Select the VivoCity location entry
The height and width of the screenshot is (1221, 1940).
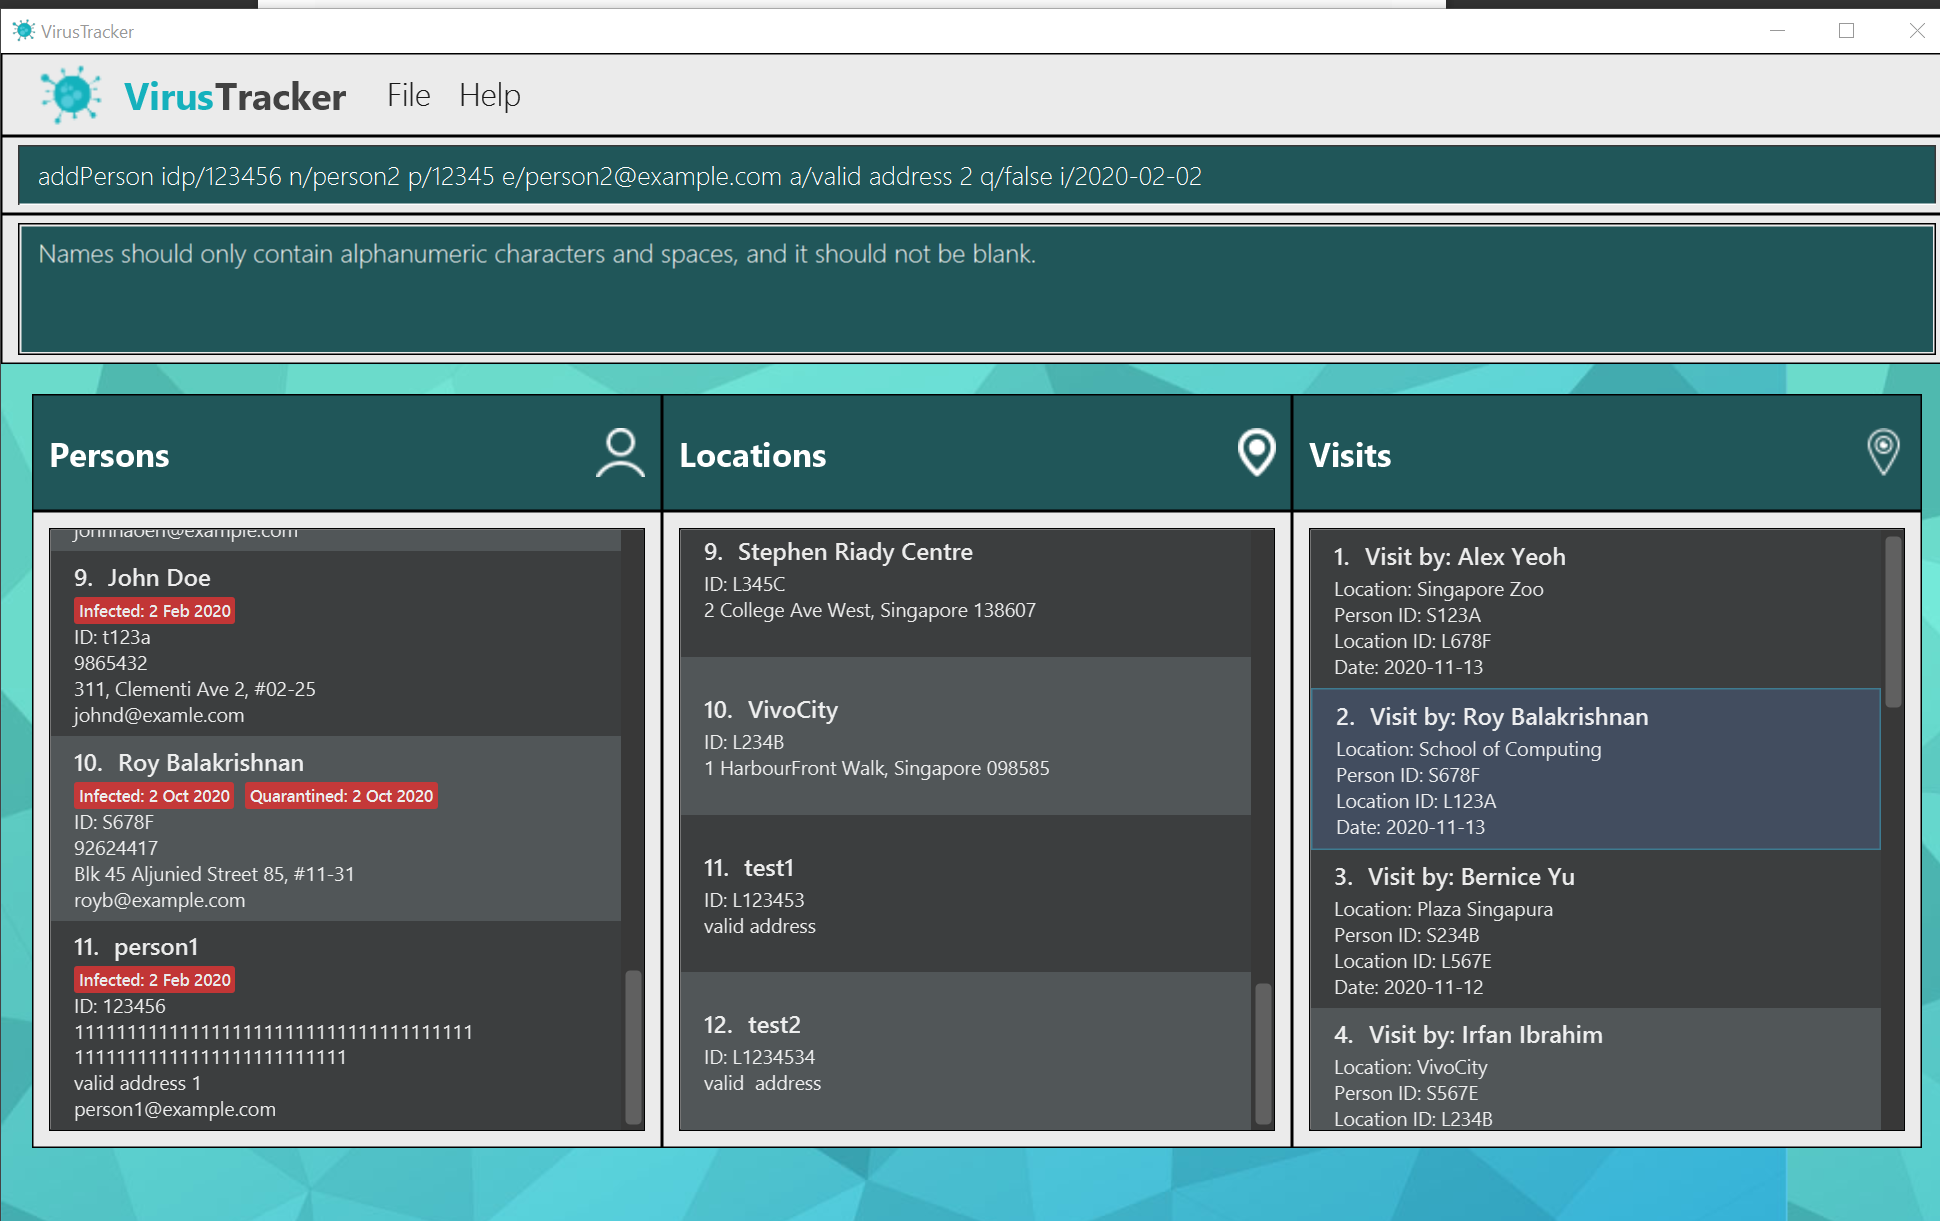pos(965,737)
